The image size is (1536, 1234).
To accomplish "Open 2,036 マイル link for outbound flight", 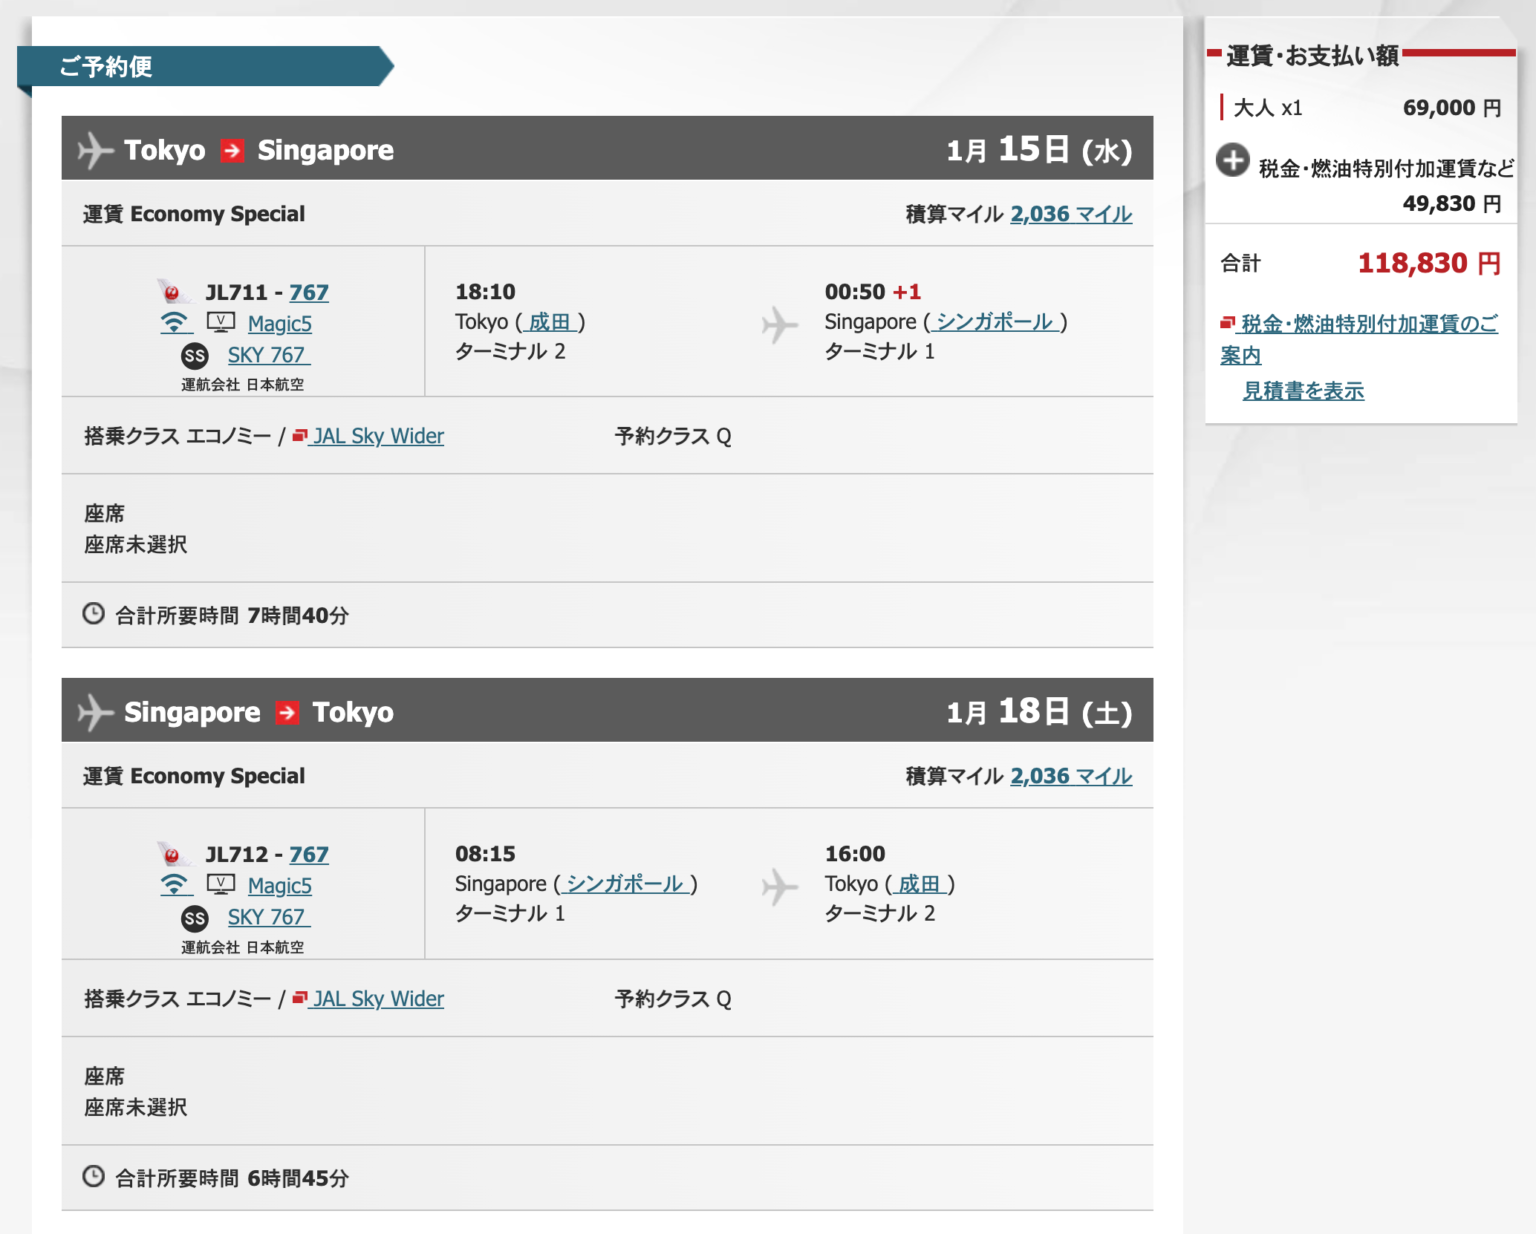I will point(1071,214).
